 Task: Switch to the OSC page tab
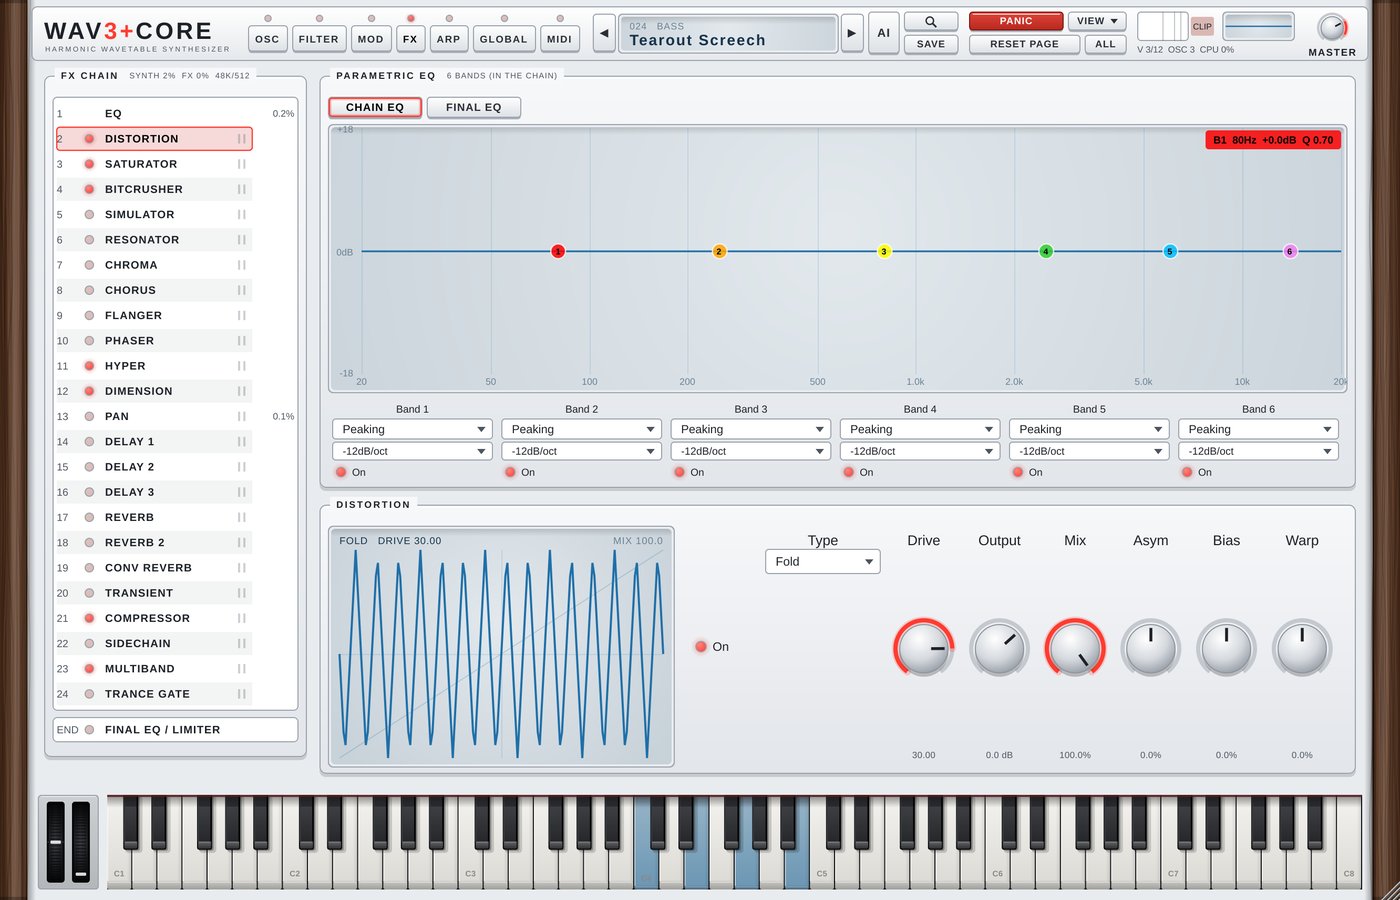(267, 39)
